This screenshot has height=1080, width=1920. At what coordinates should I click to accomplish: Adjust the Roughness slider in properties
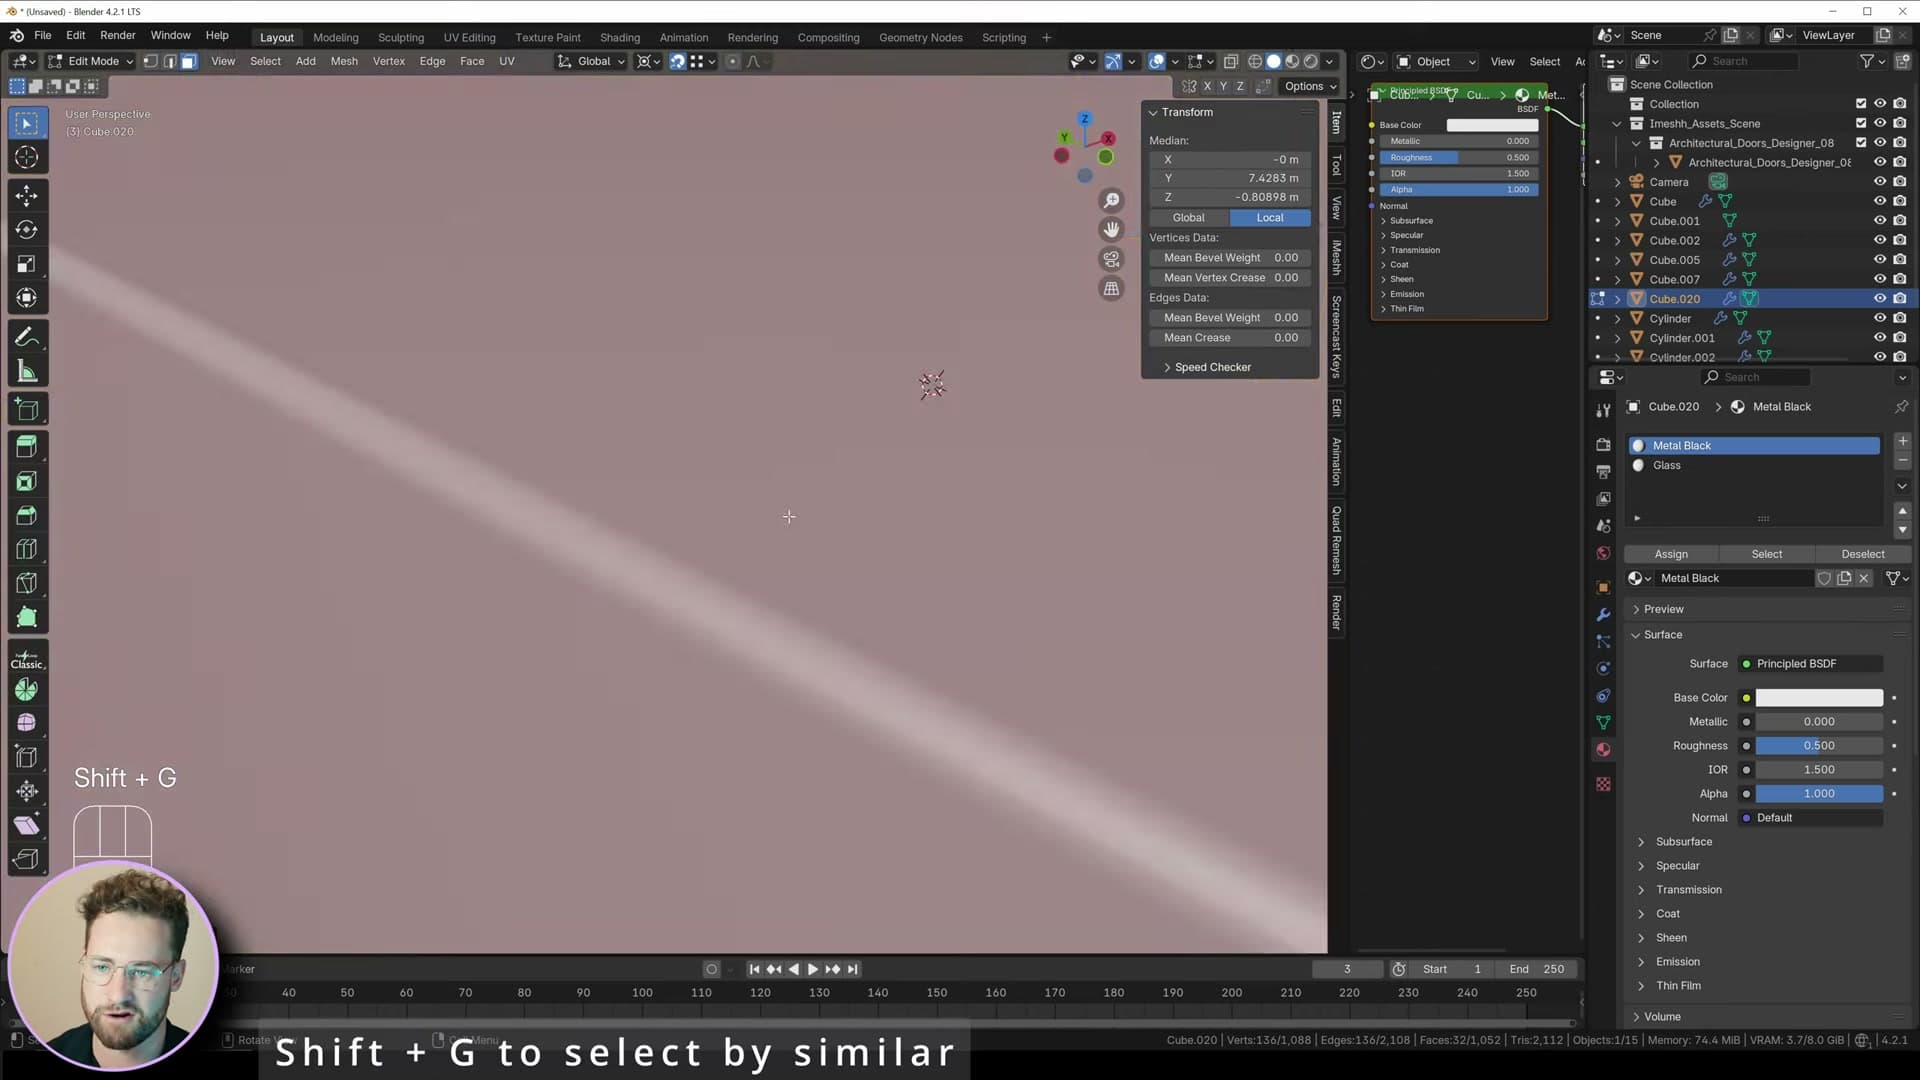1818,746
